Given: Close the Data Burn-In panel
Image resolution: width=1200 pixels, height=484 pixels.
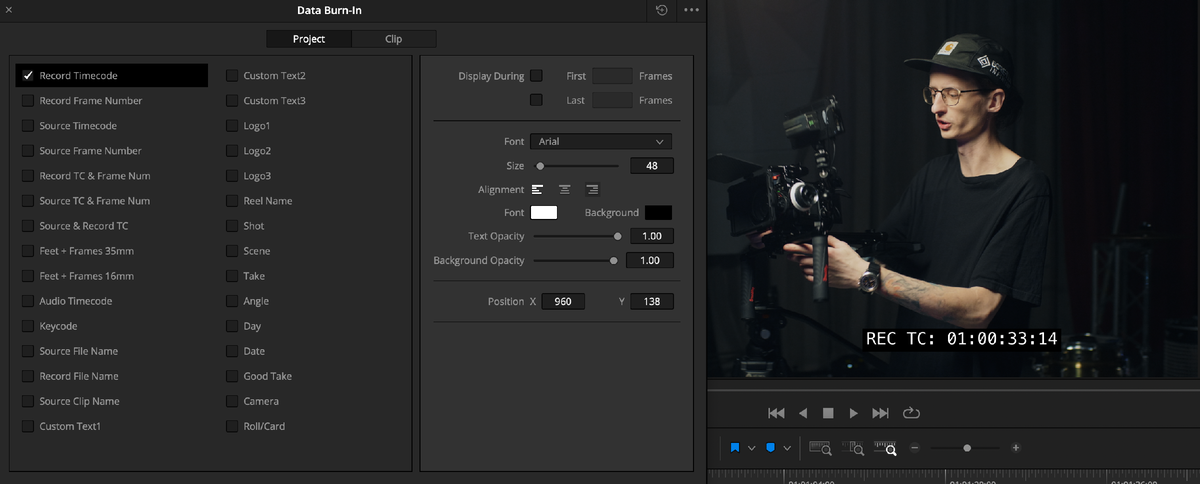Looking at the screenshot, I should click(9, 10).
